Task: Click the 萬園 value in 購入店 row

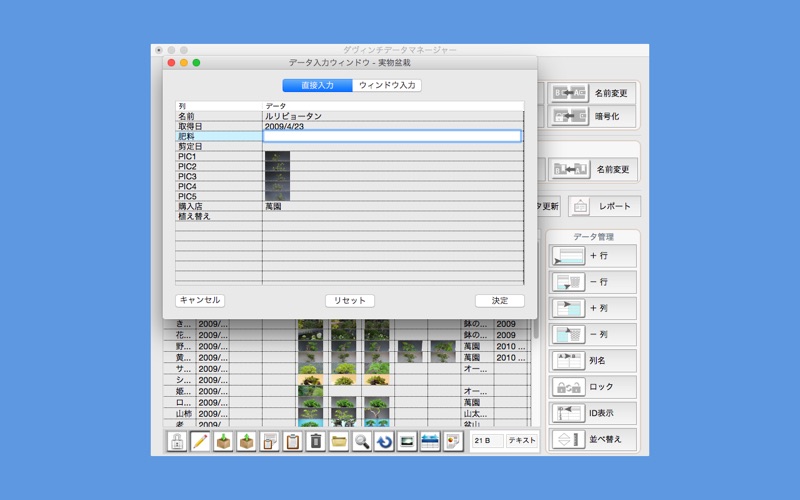Action: 273,206
